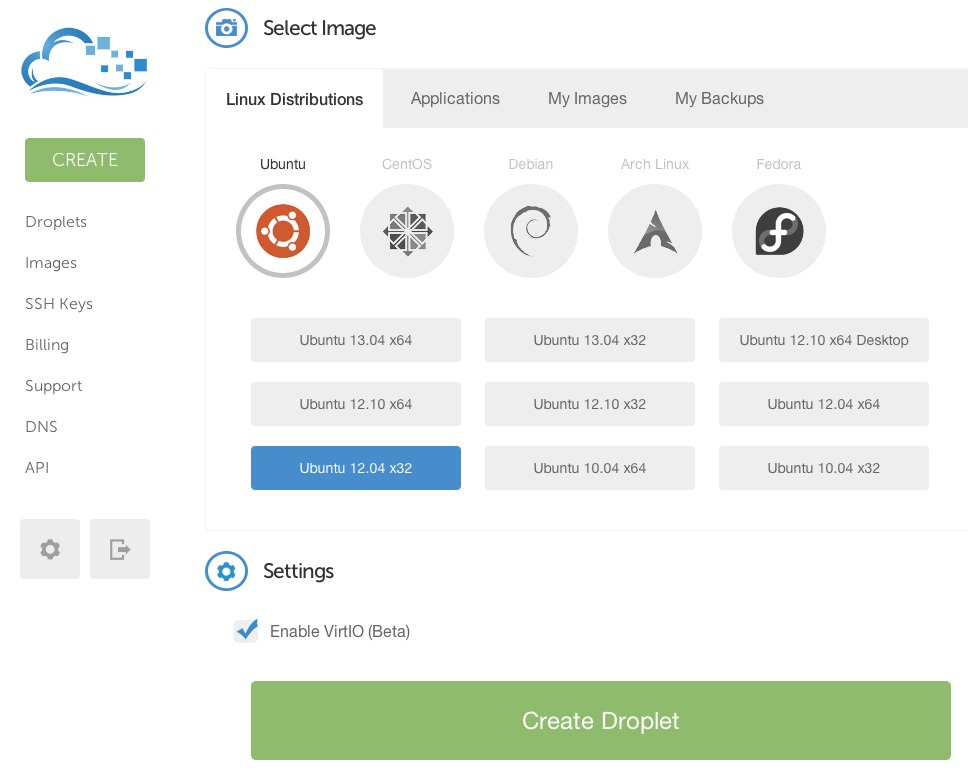Click the DigitalOcean cloud logo
This screenshot has height=770, width=968.
85,62
